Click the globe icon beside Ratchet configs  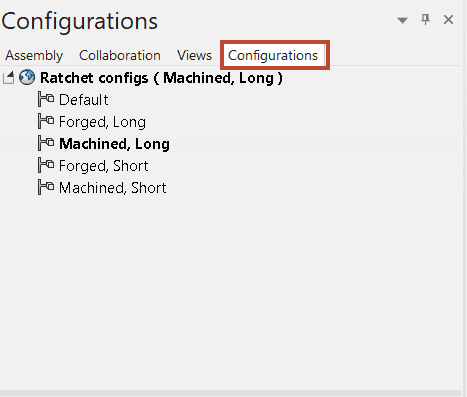[27, 77]
